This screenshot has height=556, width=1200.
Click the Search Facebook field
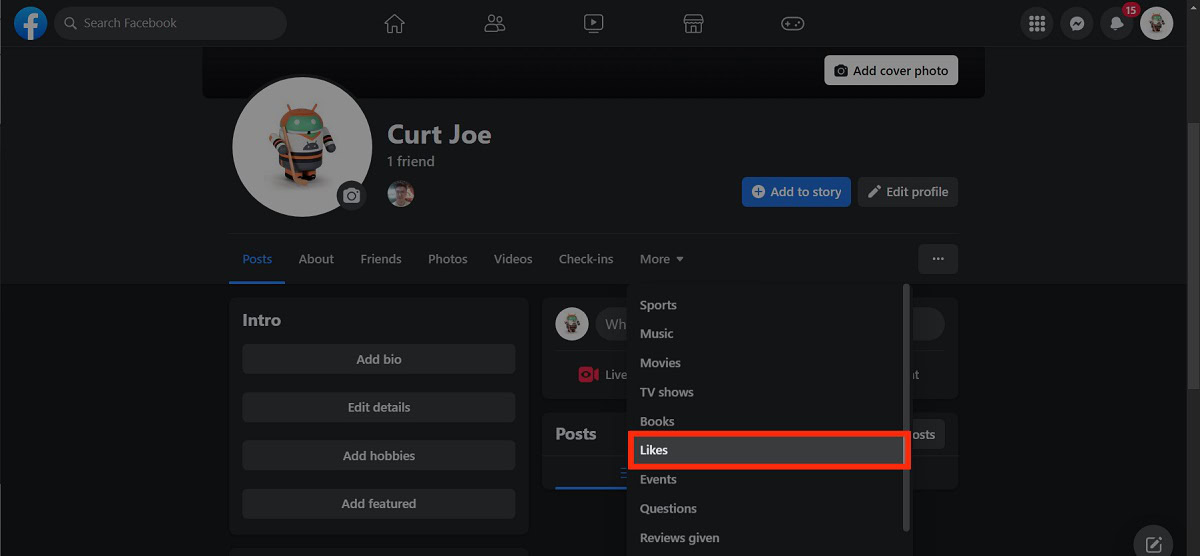click(170, 23)
